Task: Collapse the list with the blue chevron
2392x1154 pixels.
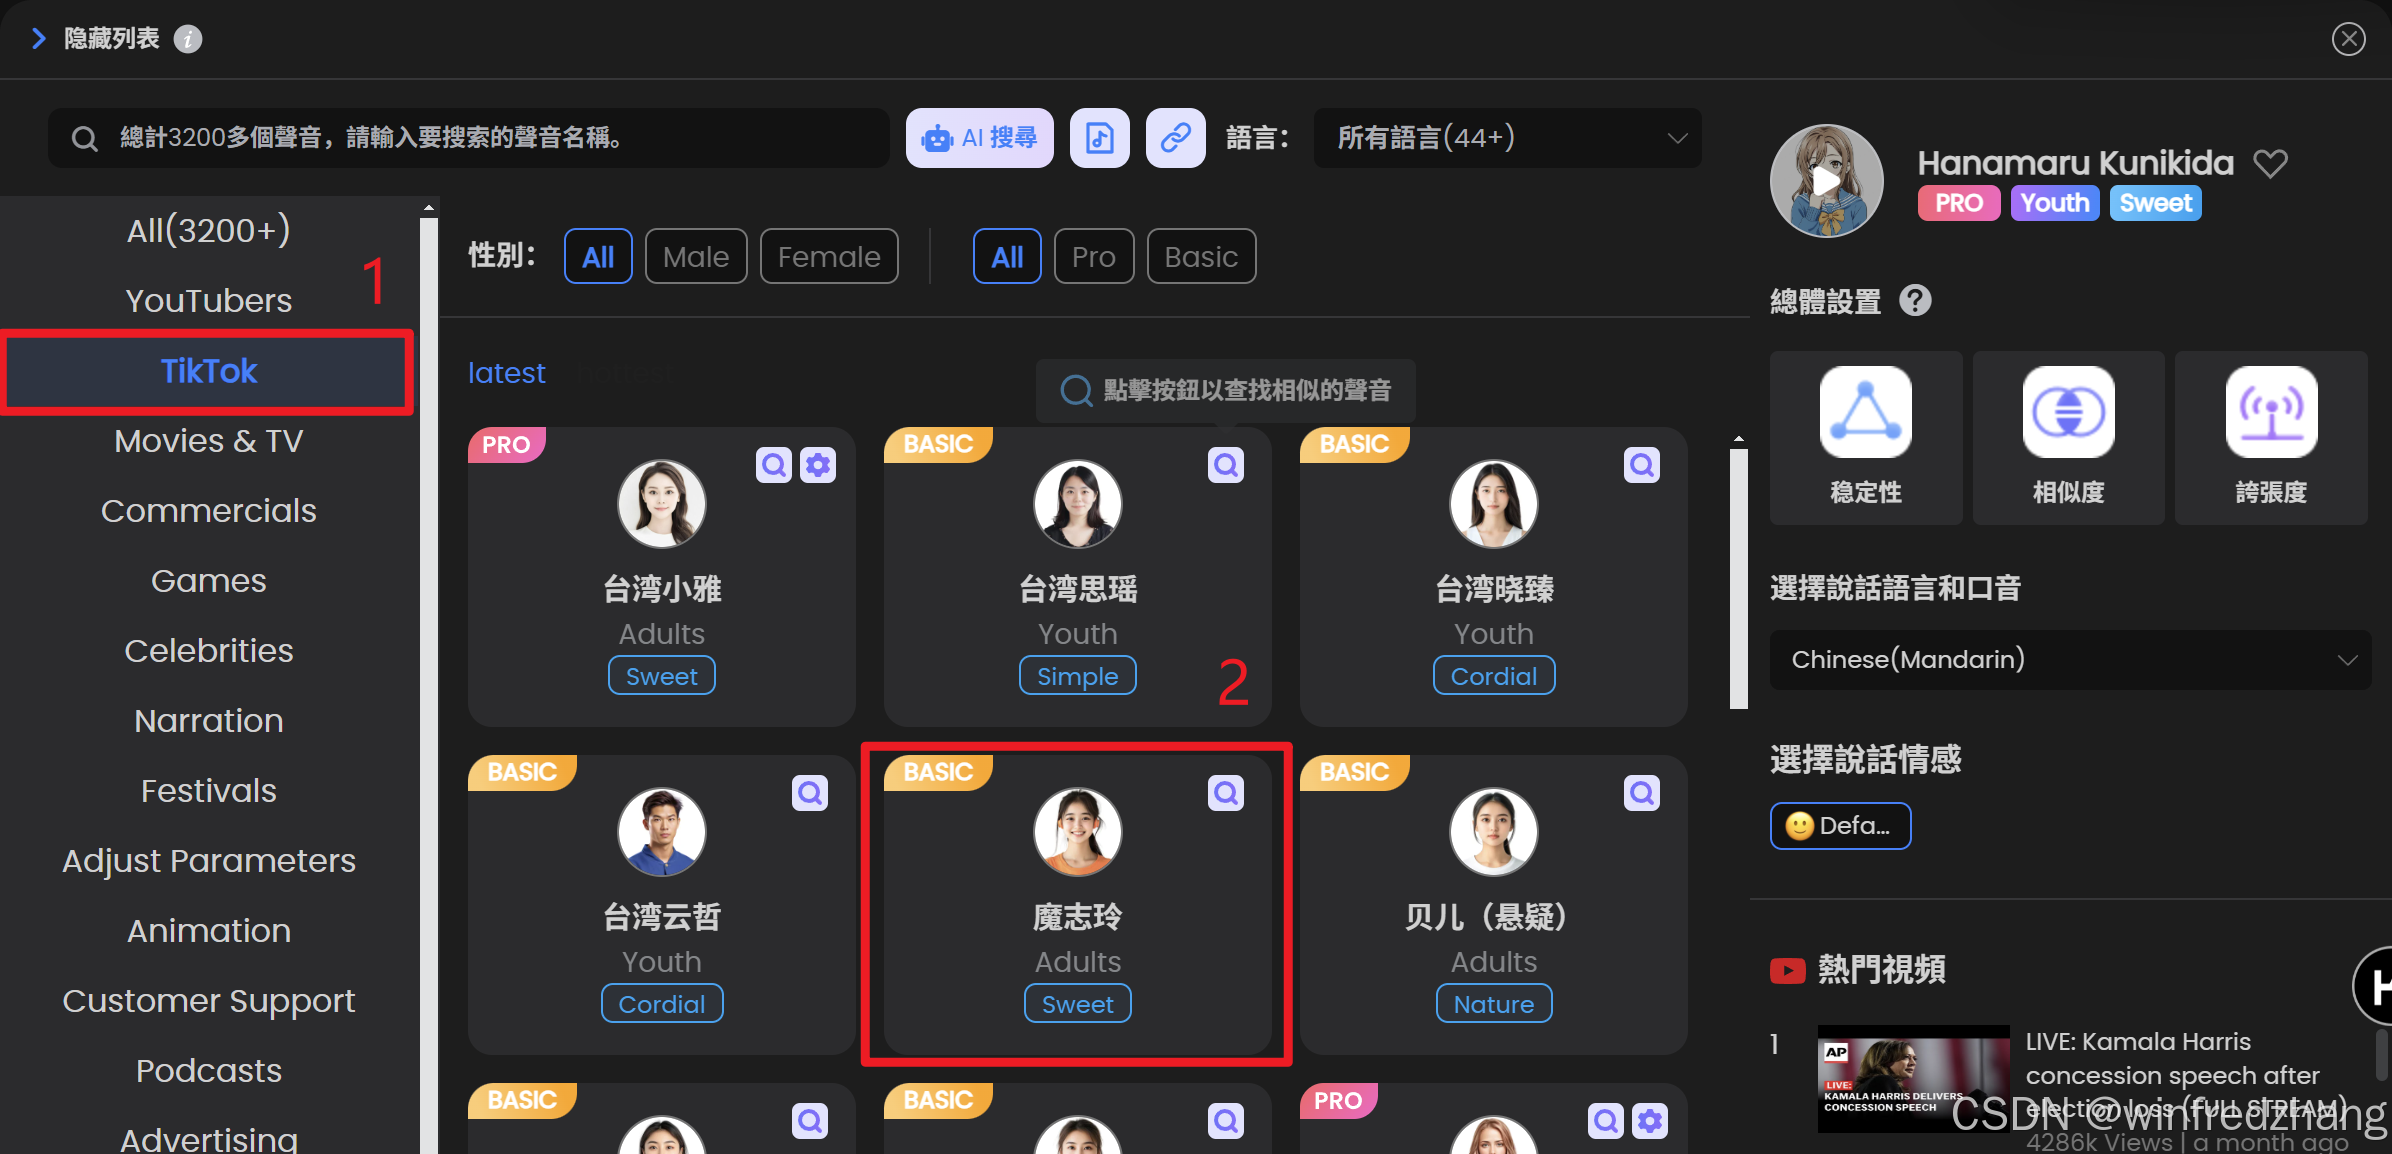Action: (x=39, y=39)
